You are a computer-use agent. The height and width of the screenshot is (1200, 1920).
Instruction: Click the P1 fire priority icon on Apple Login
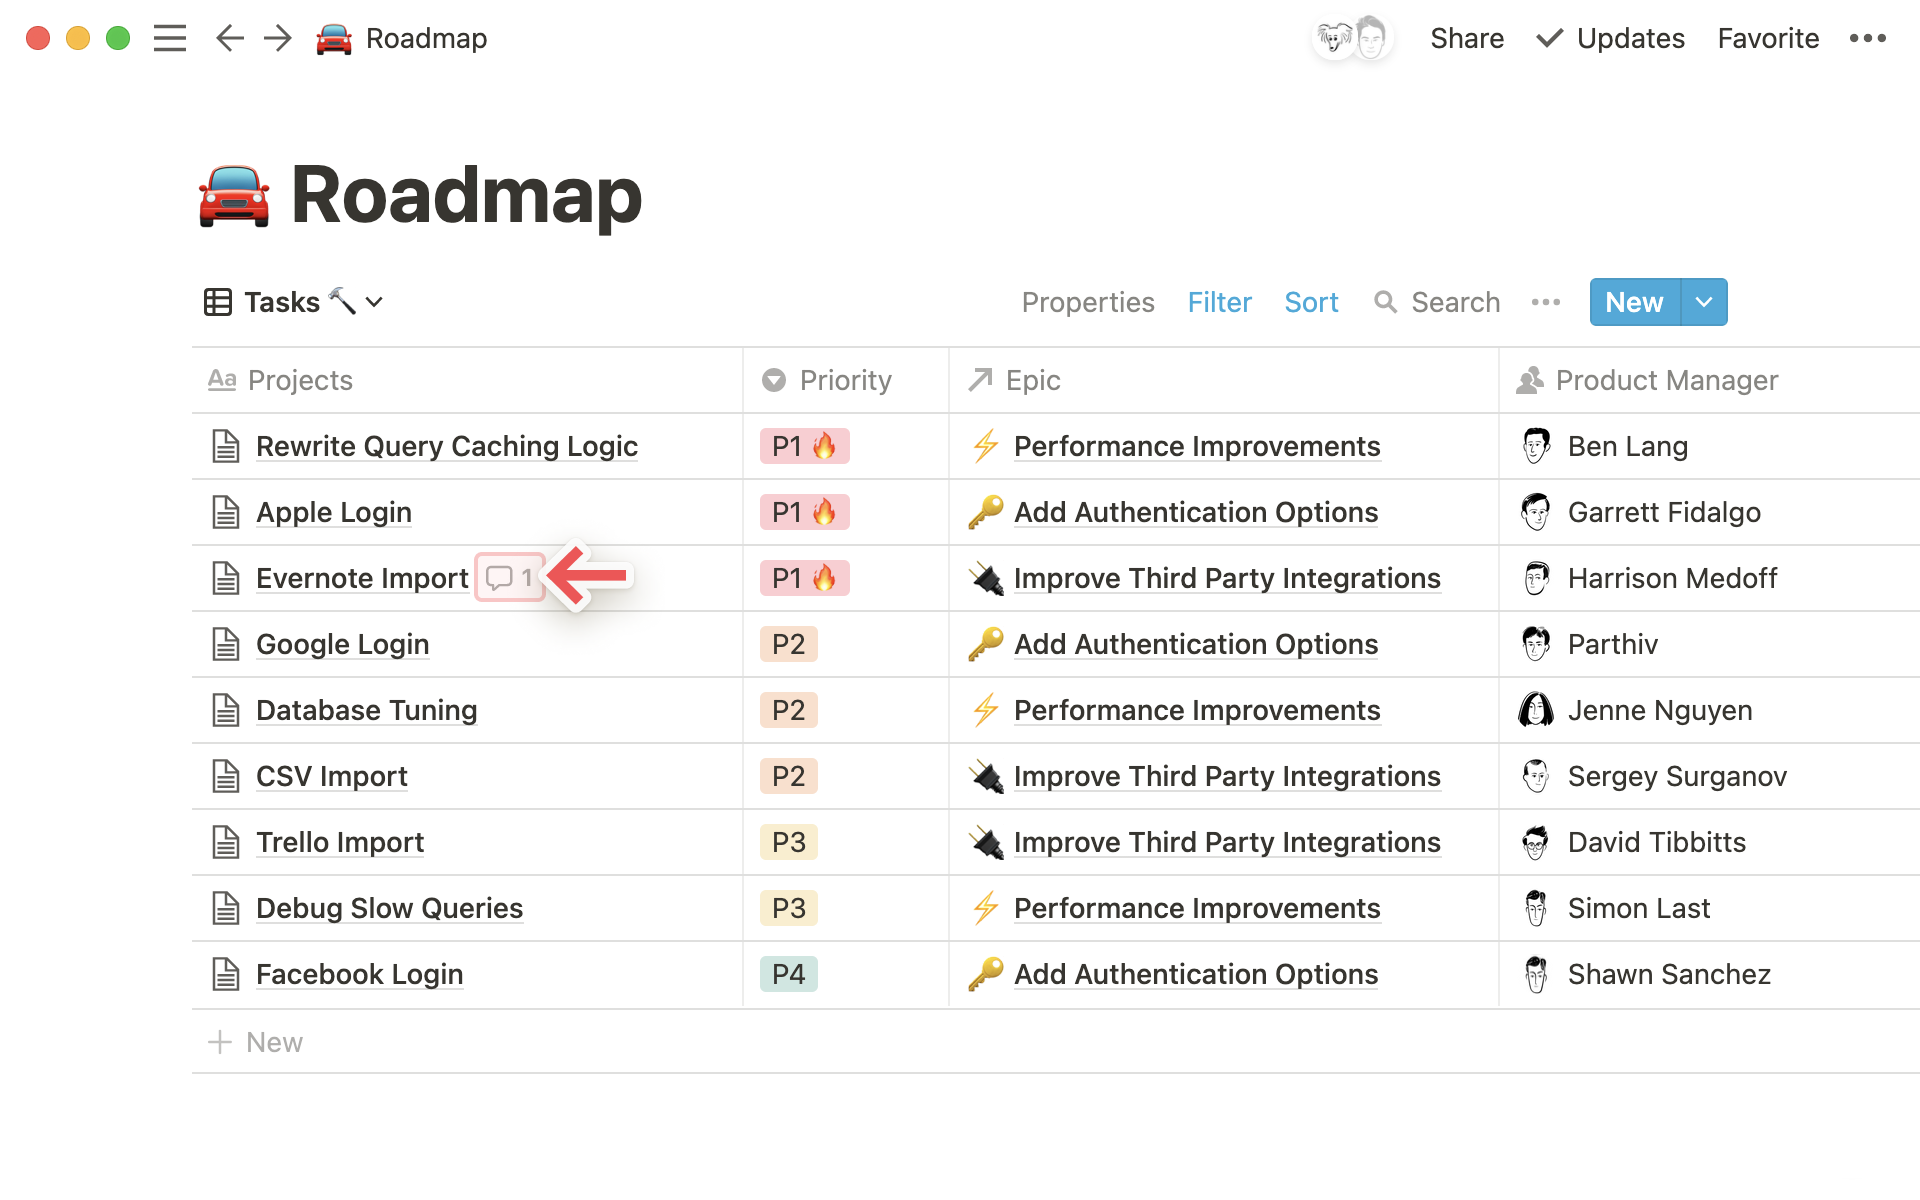tap(804, 512)
